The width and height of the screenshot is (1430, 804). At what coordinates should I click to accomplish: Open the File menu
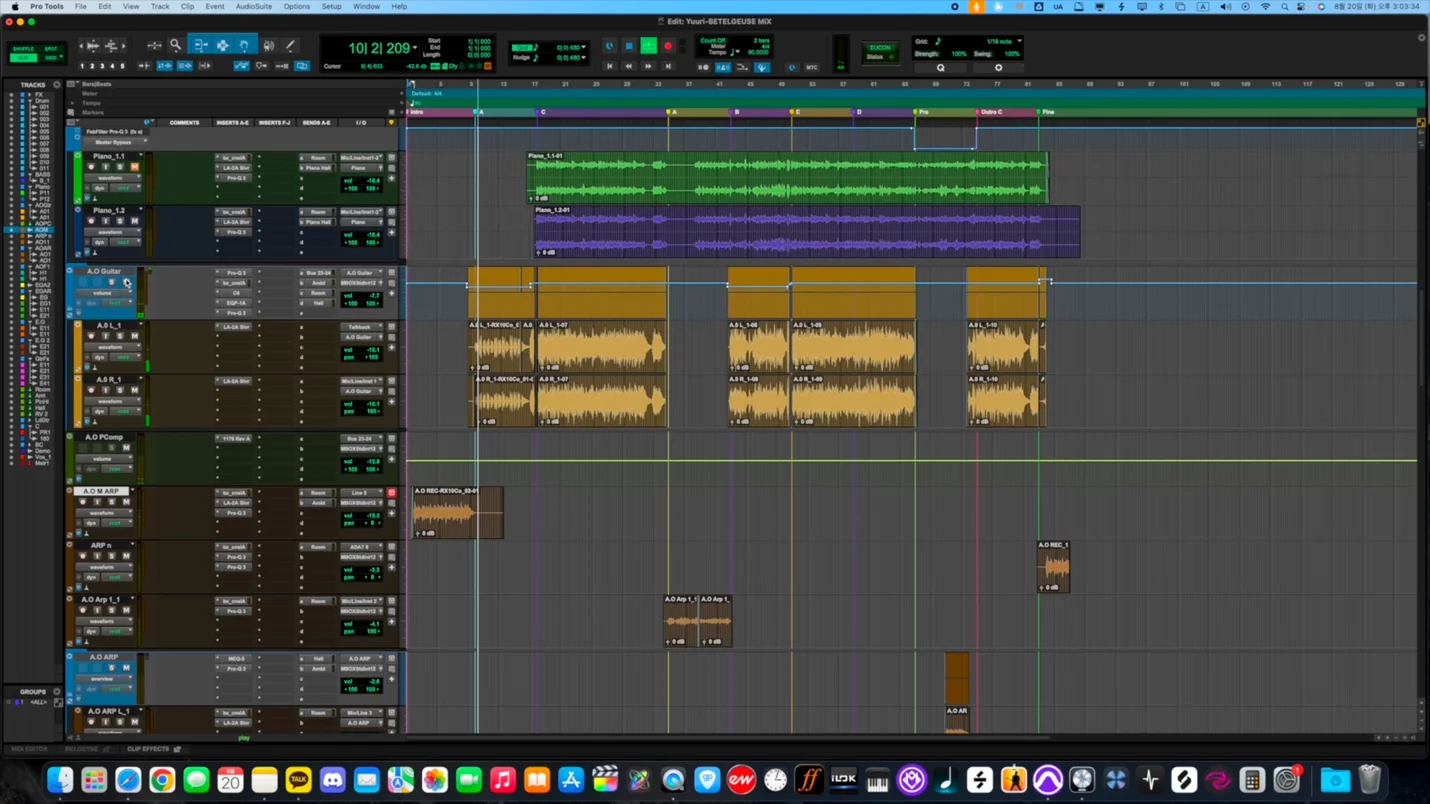point(80,6)
